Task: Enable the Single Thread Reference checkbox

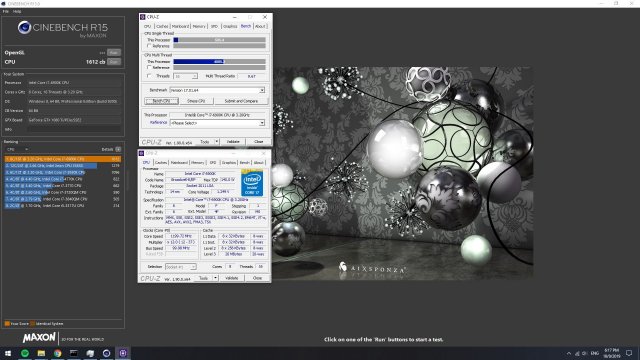Action: (x=149, y=46)
